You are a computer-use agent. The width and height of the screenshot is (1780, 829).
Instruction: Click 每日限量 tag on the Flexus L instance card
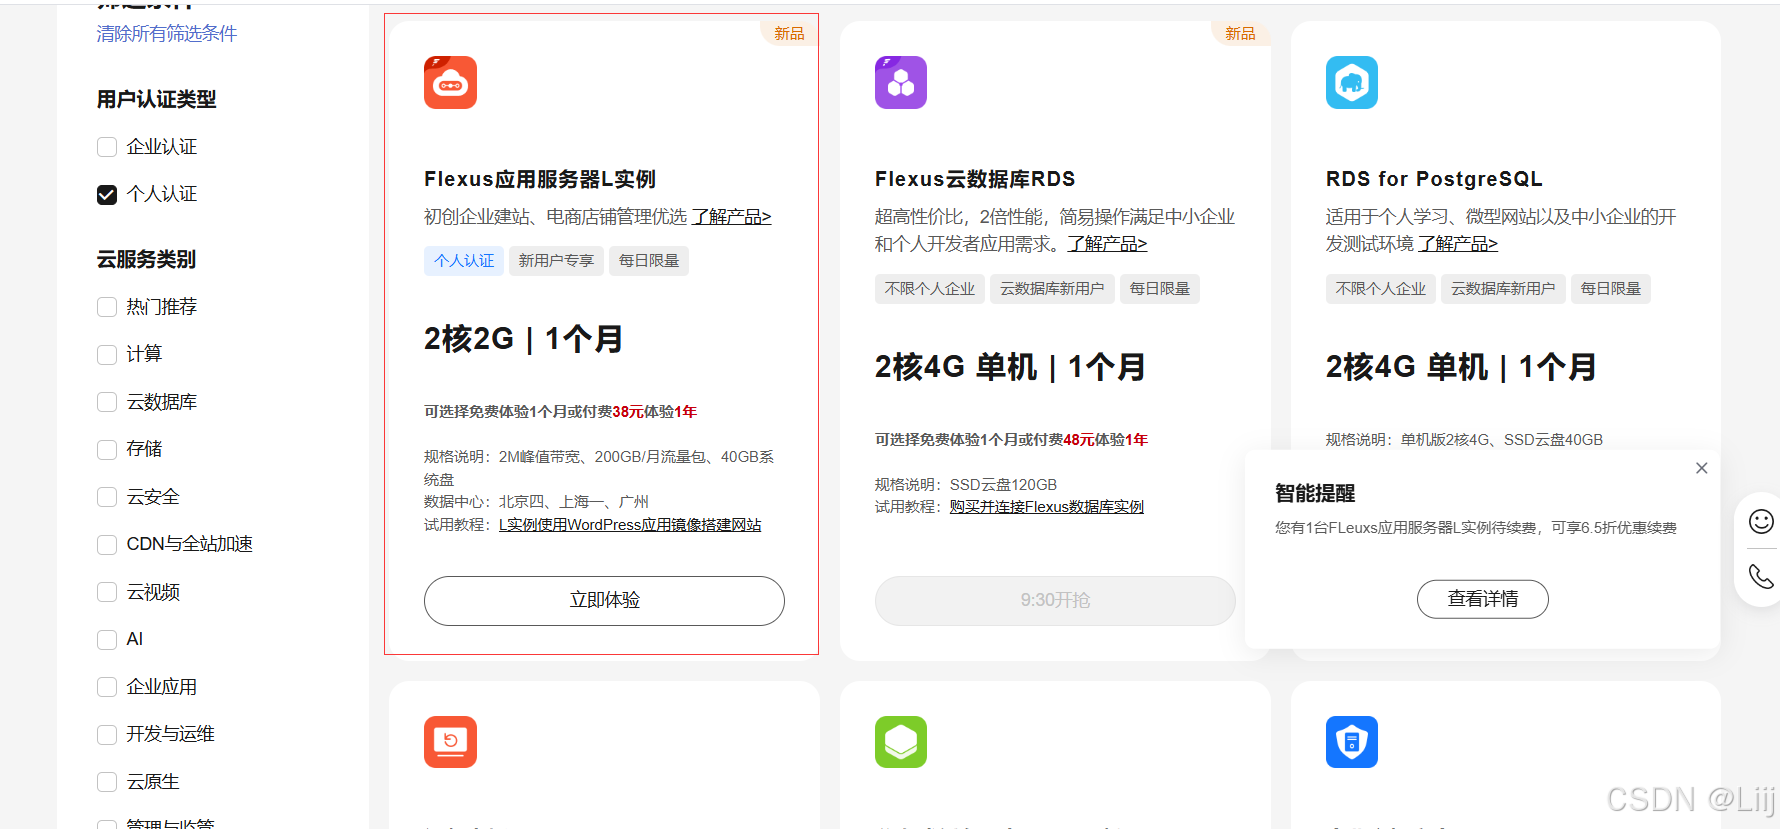coord(649,261)
